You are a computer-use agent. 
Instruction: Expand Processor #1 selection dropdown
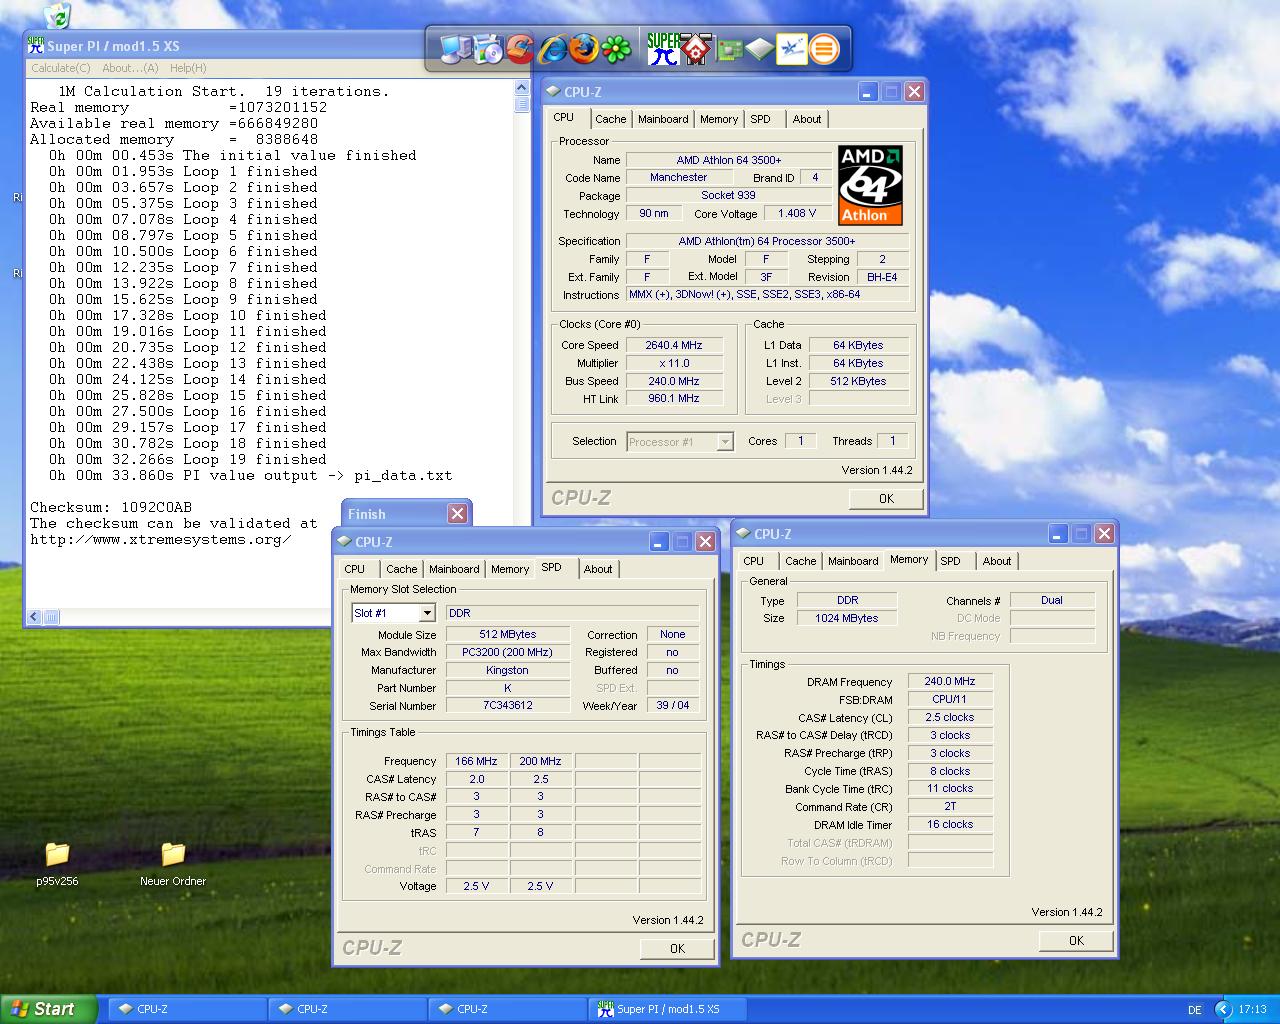pyautogui.click(x=725, y=442)
